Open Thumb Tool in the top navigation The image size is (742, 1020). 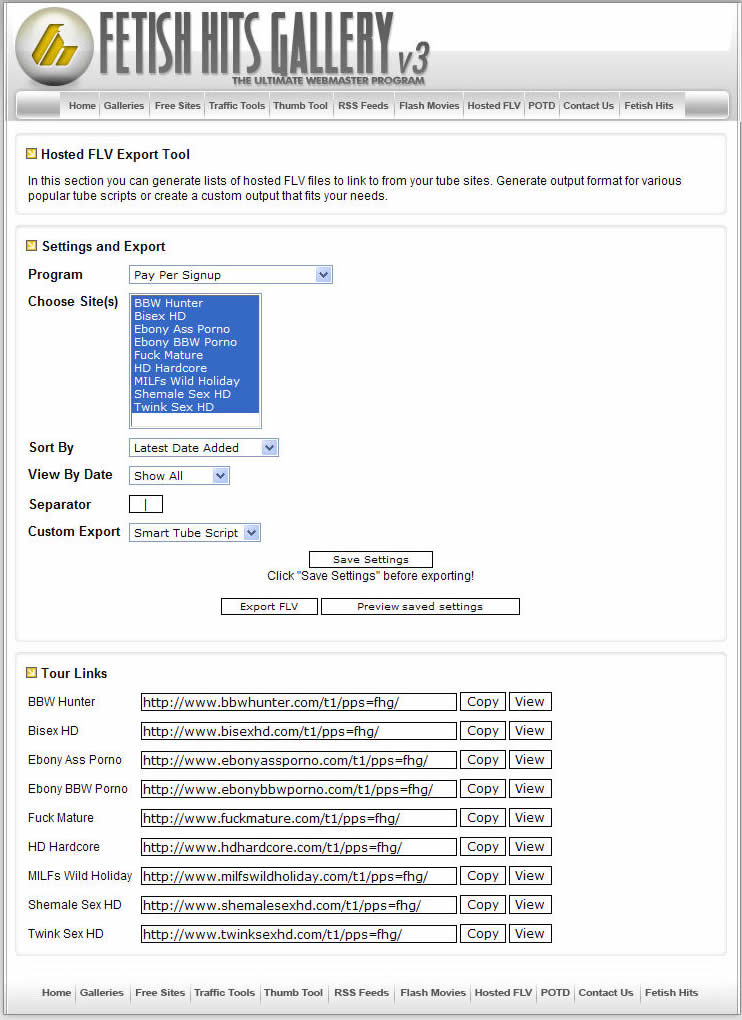[x=300, y=105]
